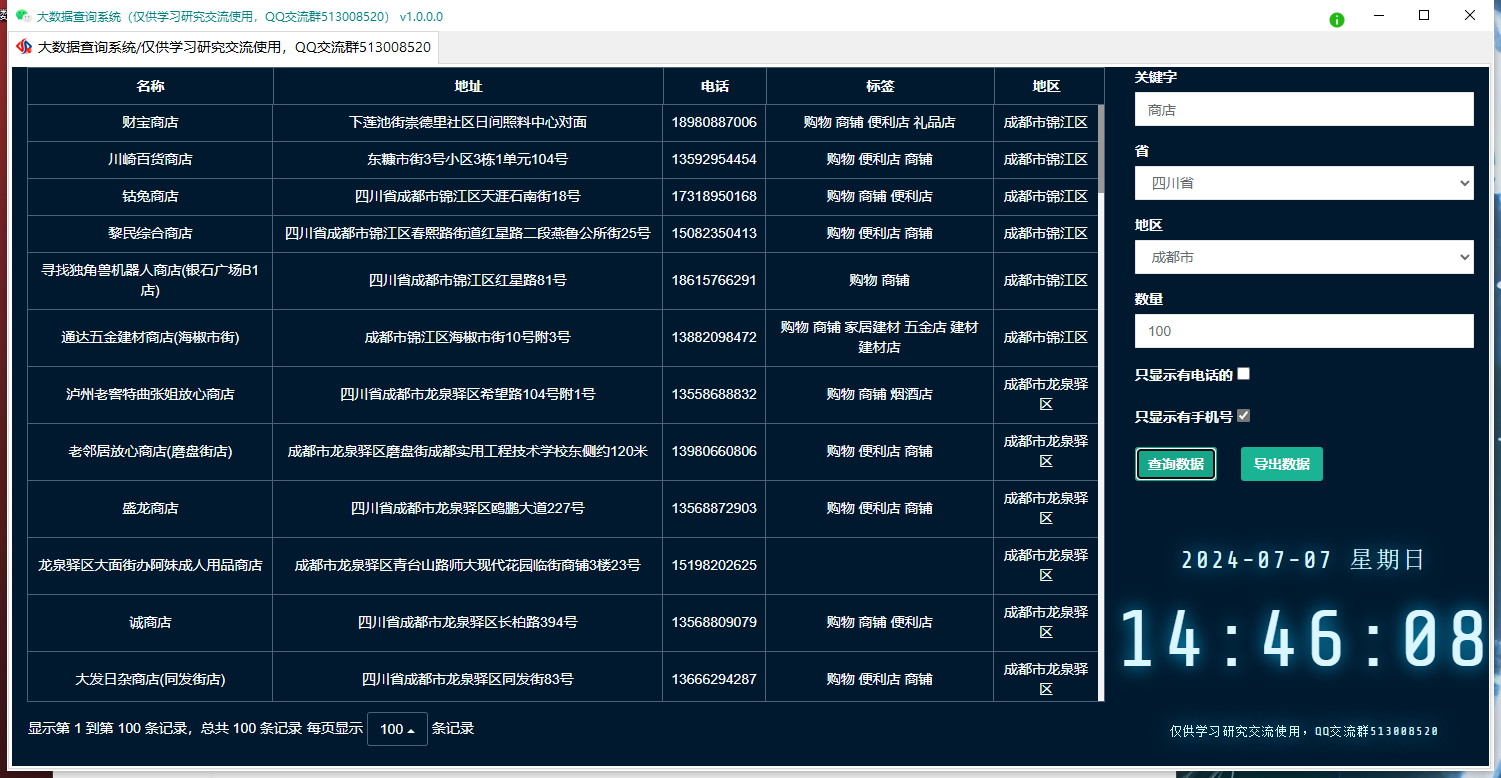This screenshot has width=1501, height=778.
Task: Minimize the application window
Action: [x=1378, y=16]
